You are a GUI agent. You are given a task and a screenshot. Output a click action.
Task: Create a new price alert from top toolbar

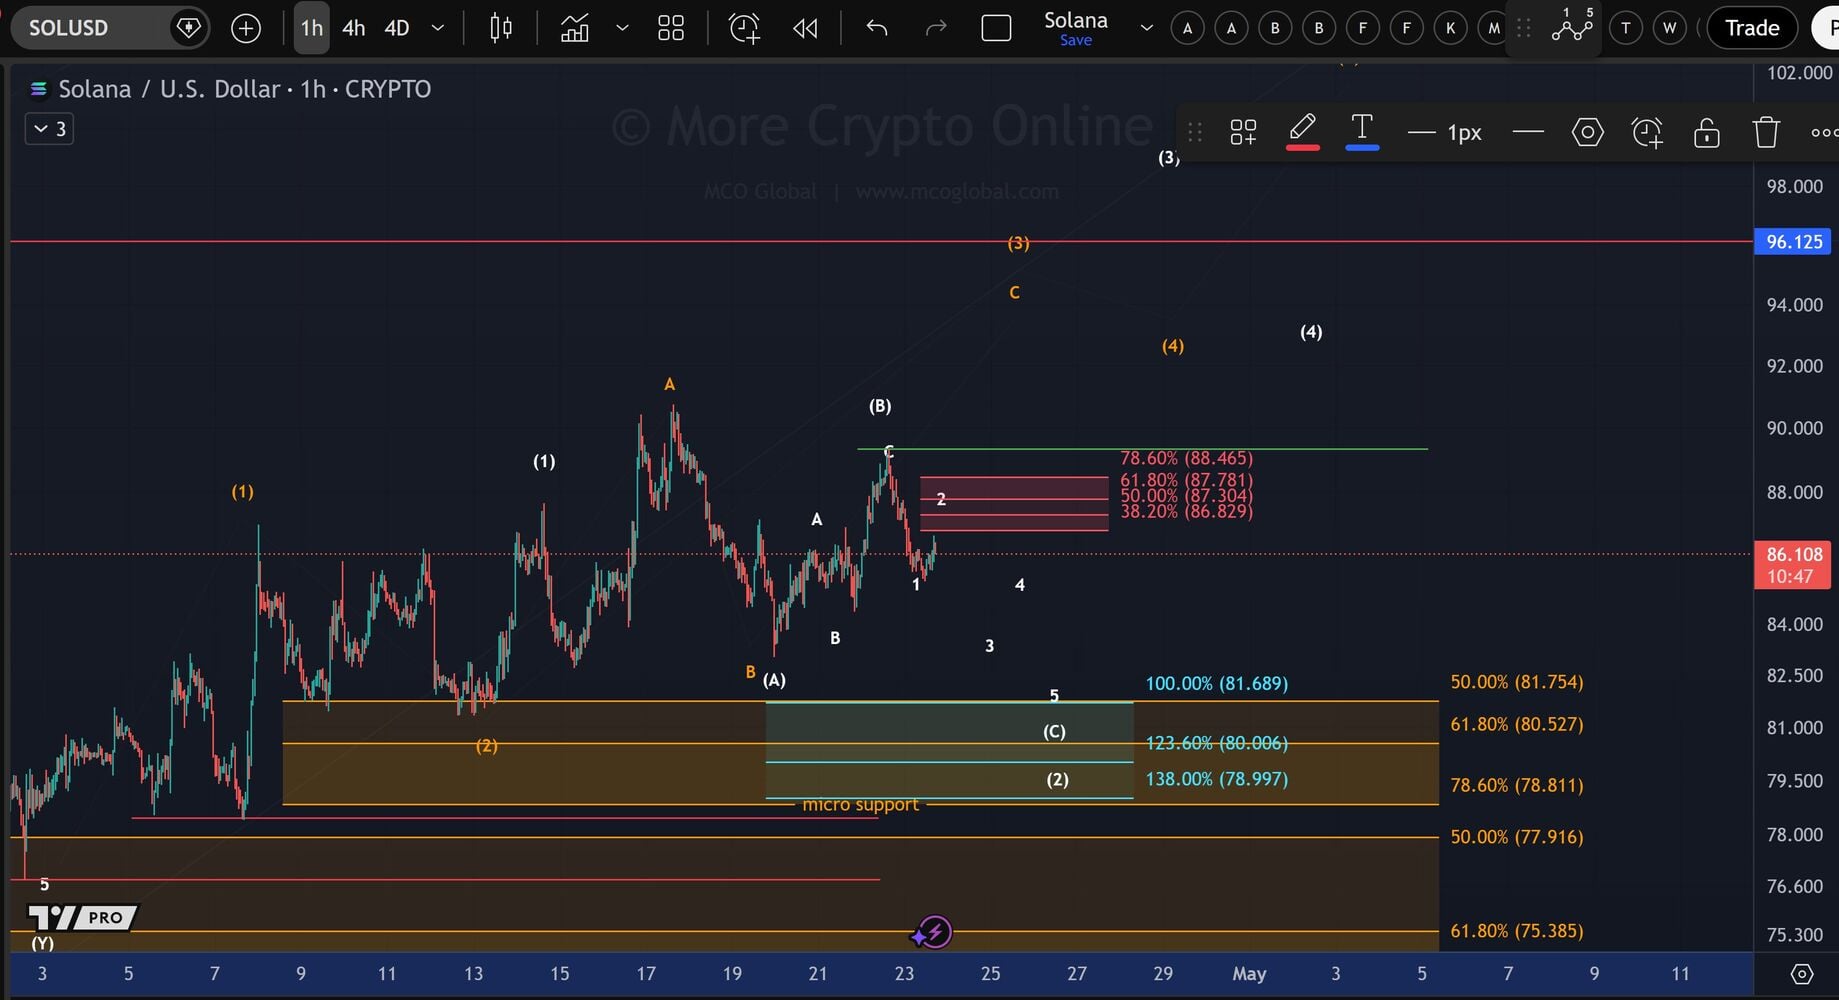(x=744, y=28)
